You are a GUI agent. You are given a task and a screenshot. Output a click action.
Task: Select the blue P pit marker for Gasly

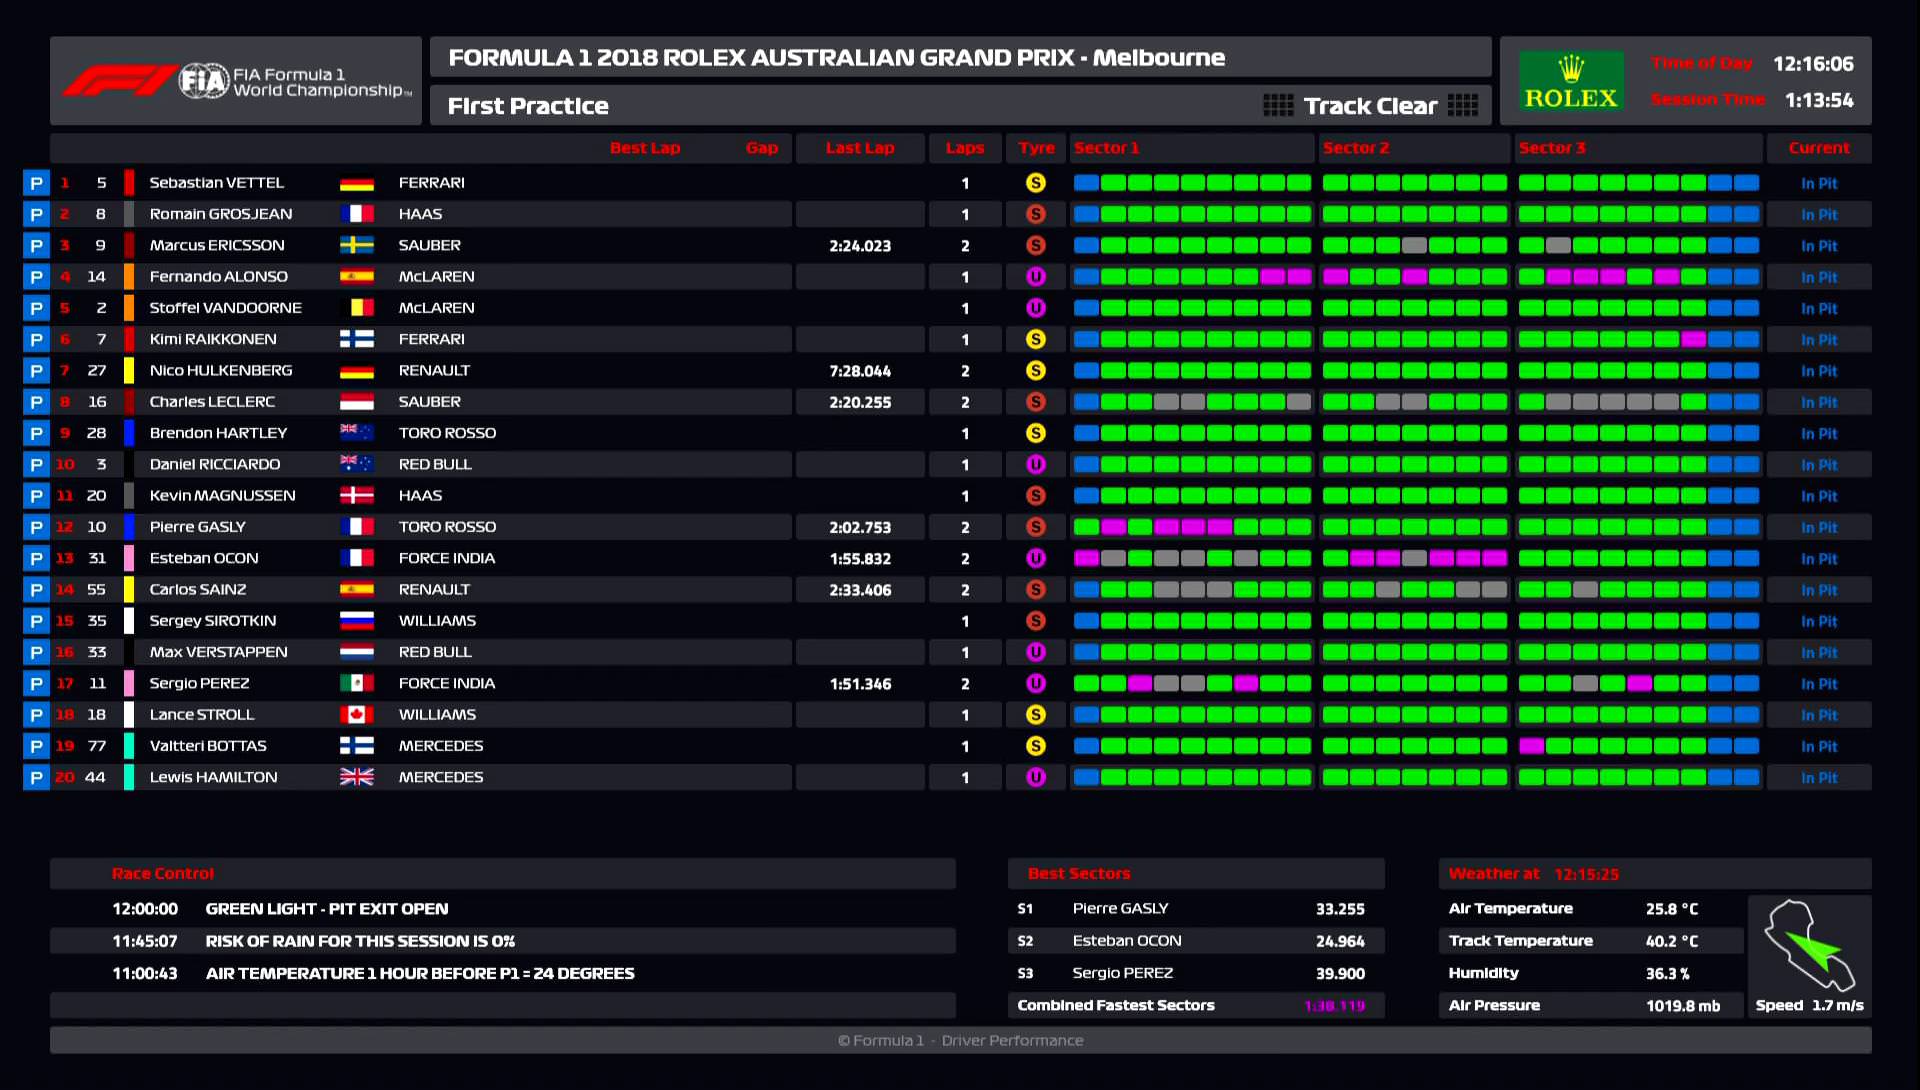click(x=36, y=527)
